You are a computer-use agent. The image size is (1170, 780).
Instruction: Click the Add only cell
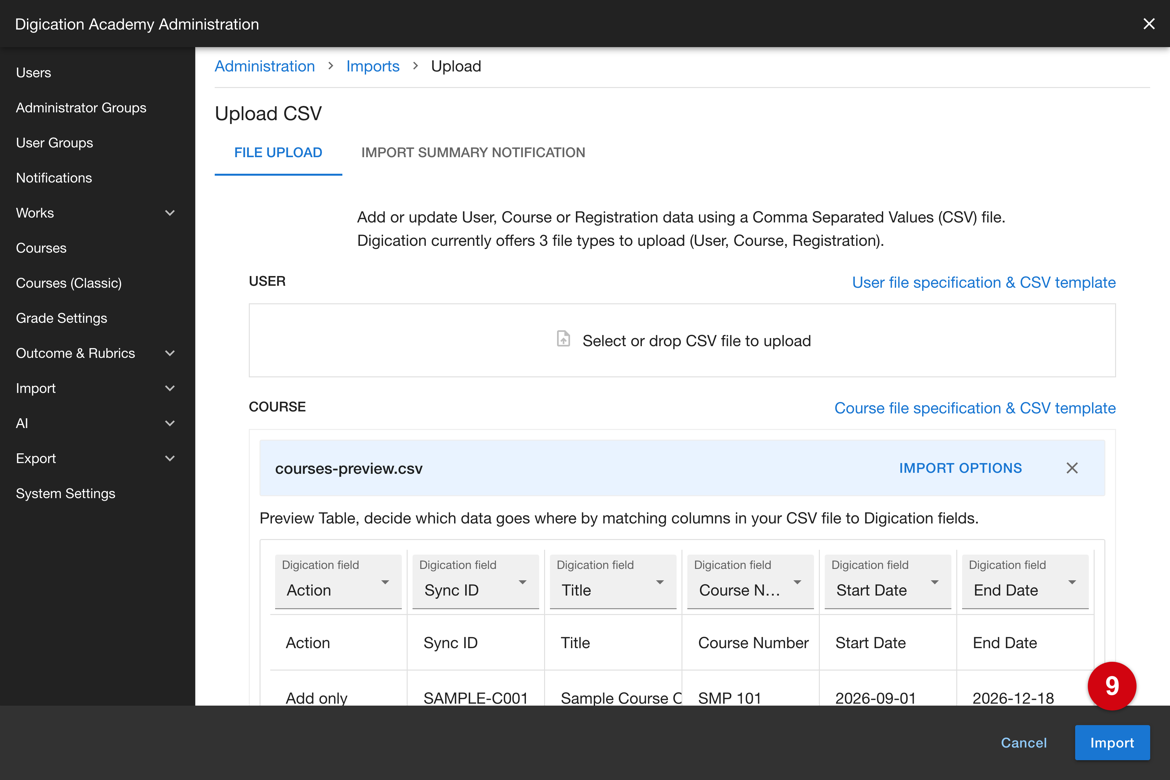coord(338,698)
